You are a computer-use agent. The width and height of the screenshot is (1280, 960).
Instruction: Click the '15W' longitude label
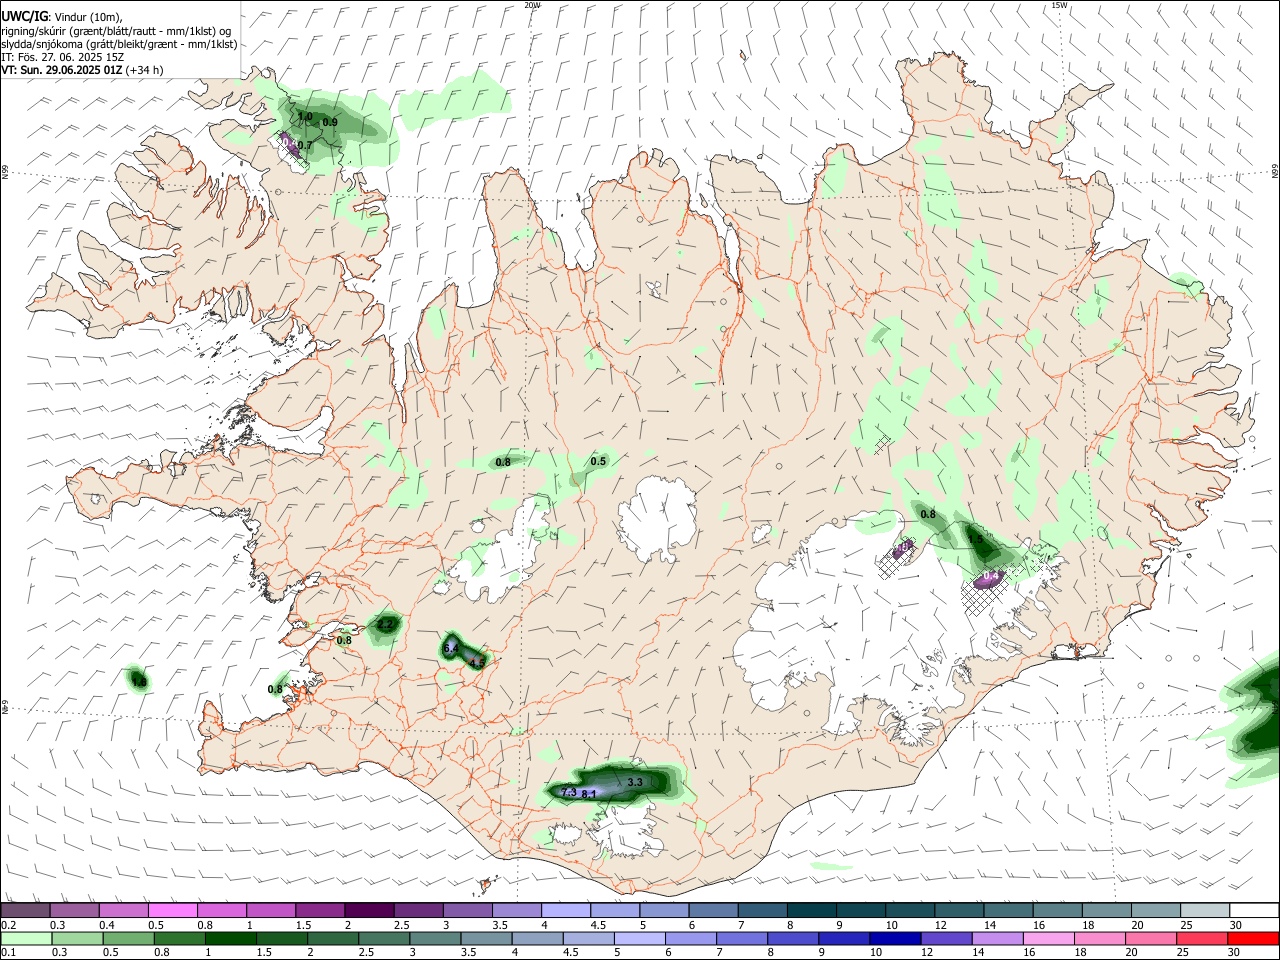[x=1059, y=5]
